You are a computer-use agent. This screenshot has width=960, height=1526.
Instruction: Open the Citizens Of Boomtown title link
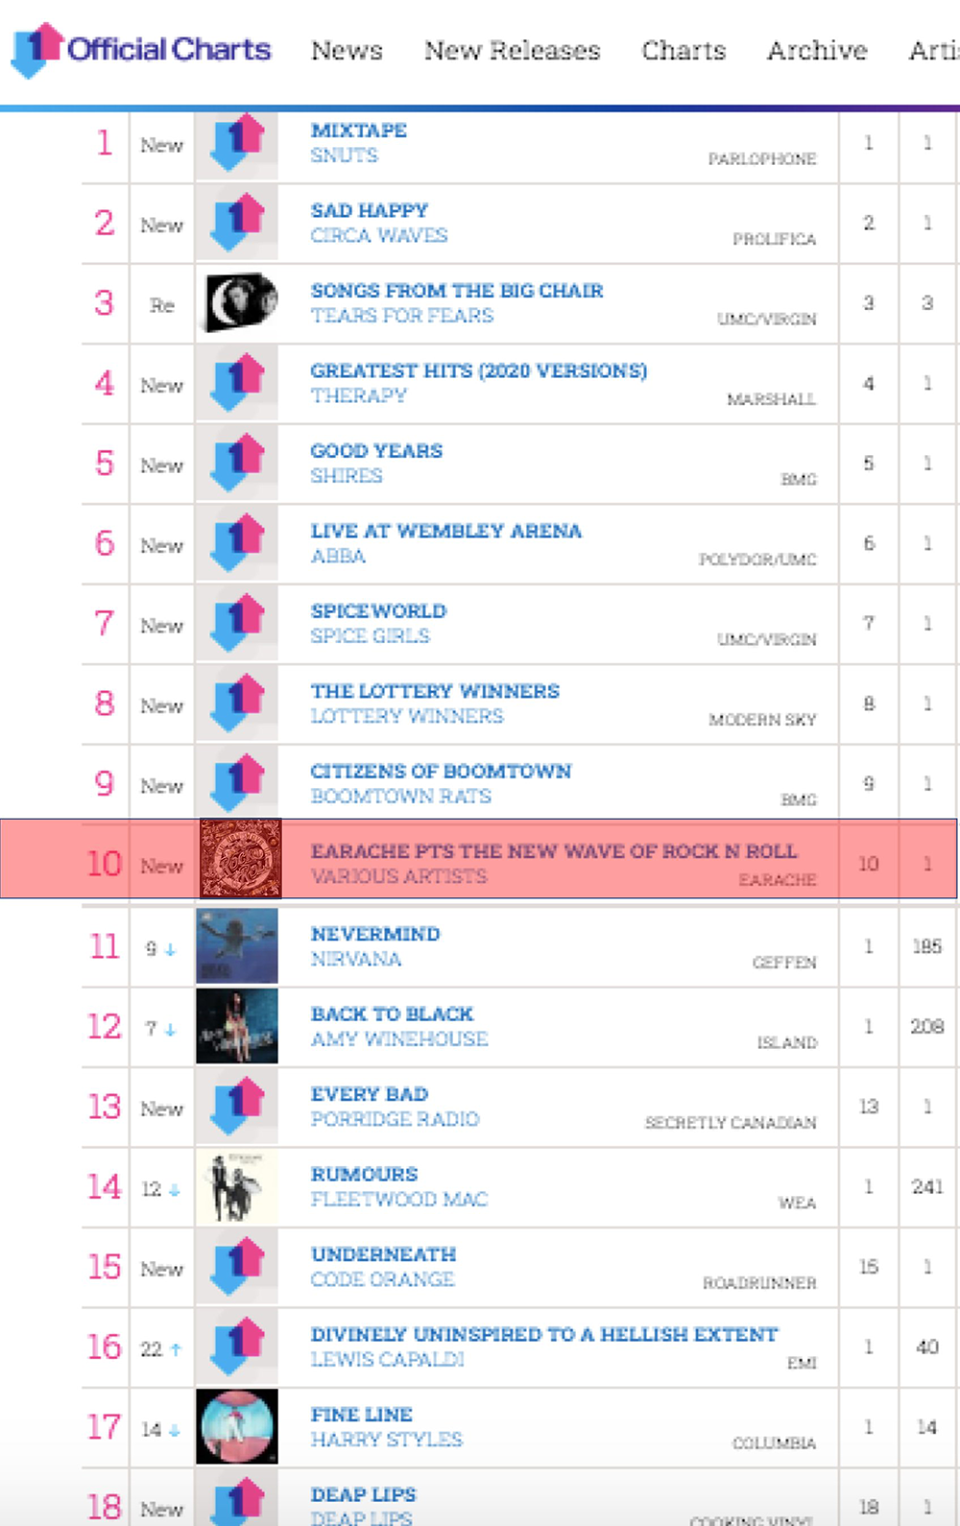click(441, 771)
